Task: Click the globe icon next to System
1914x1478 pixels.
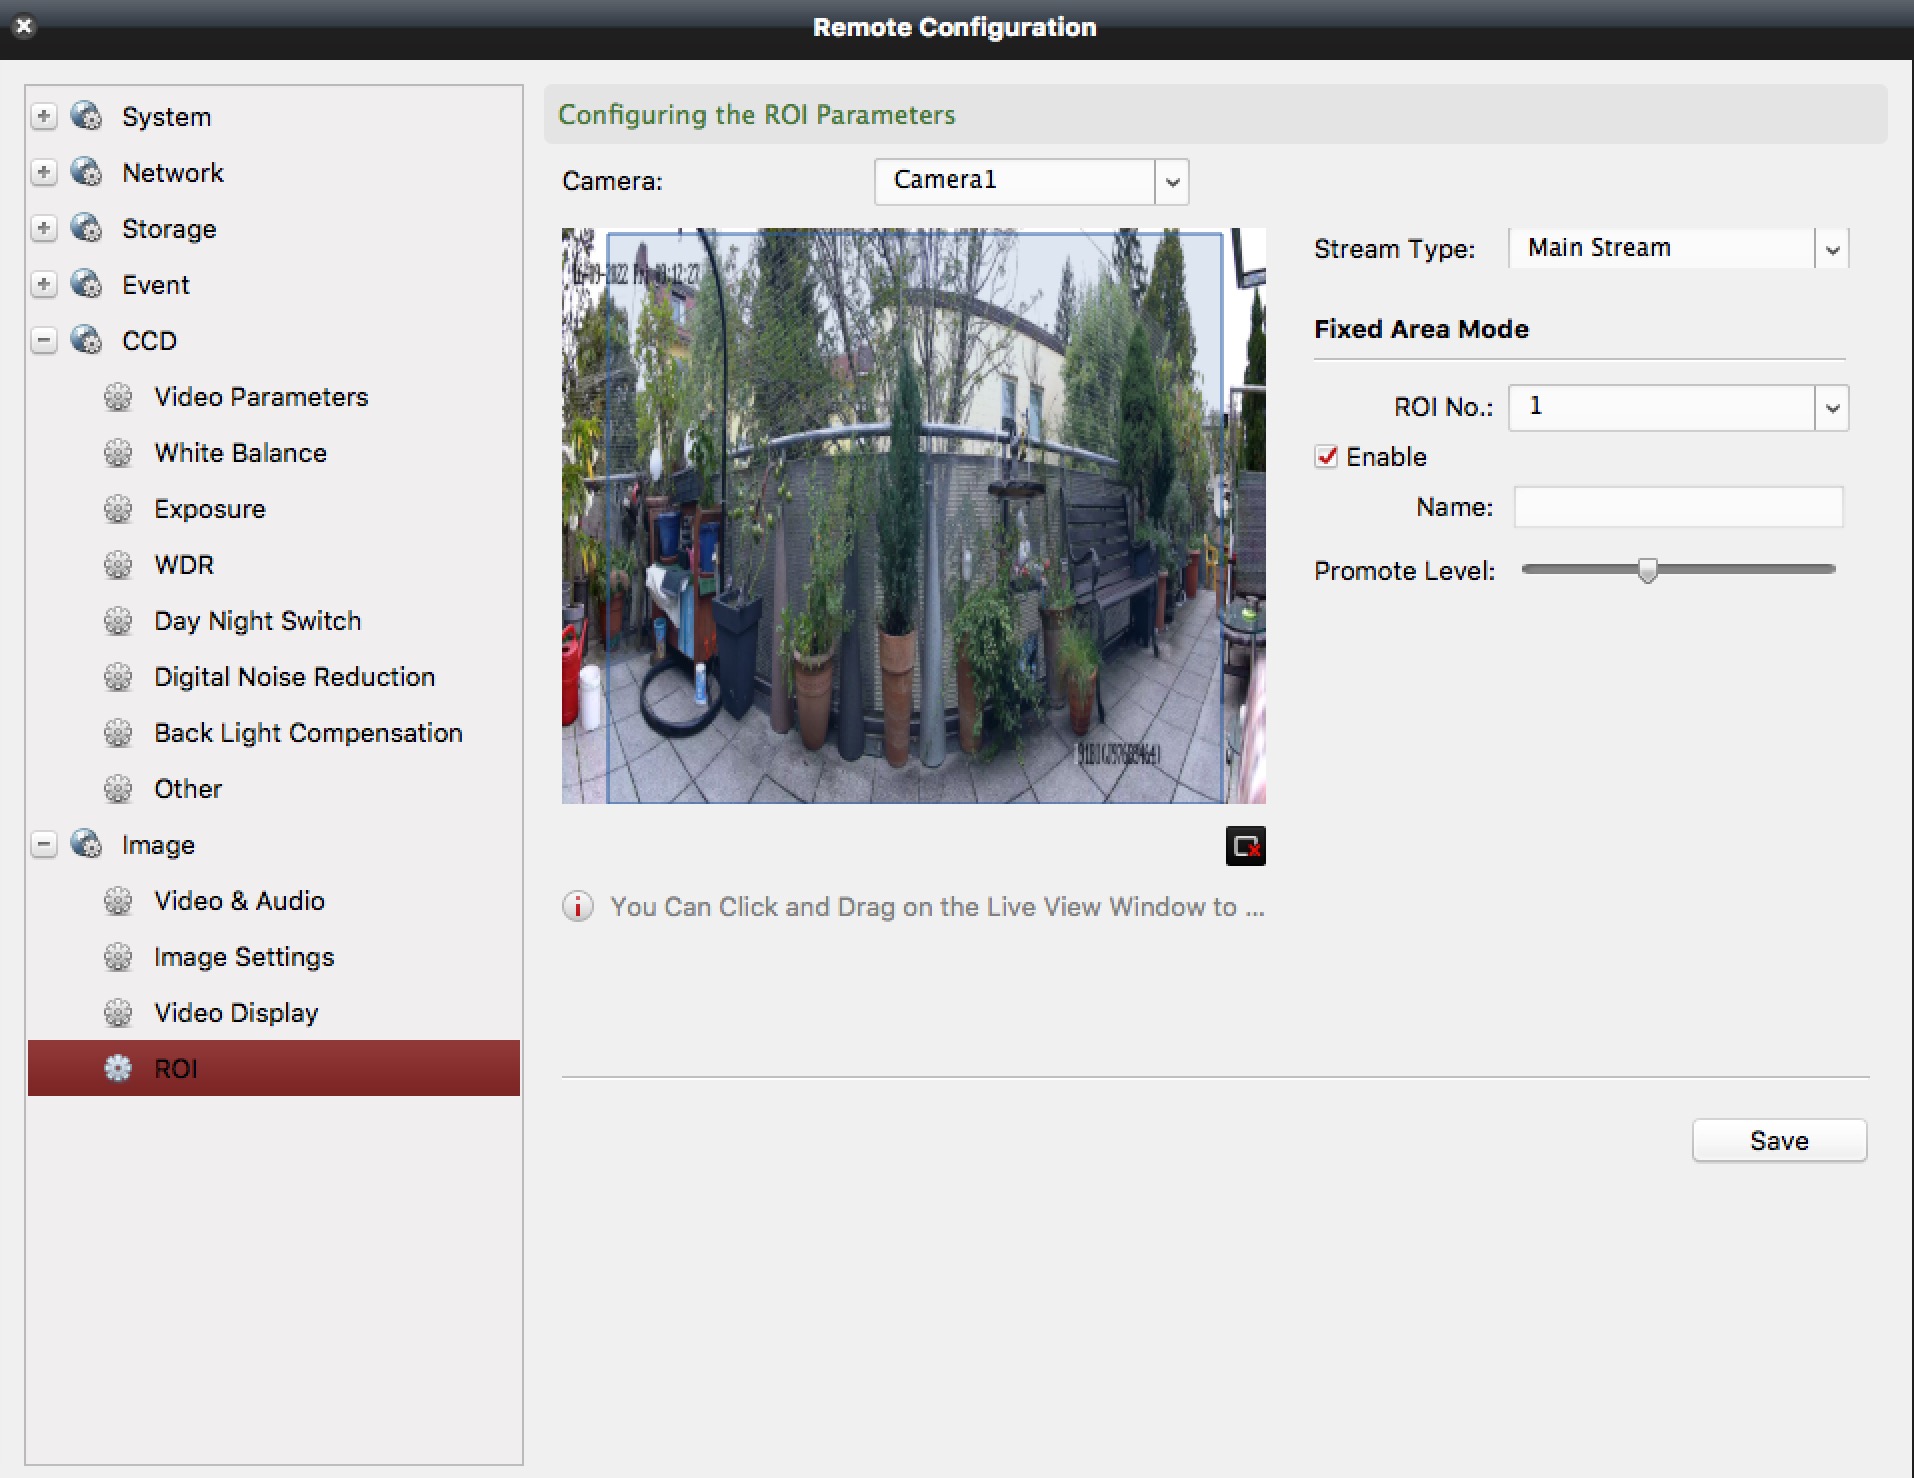Action: pyautogui.click(x=87, y=116)
